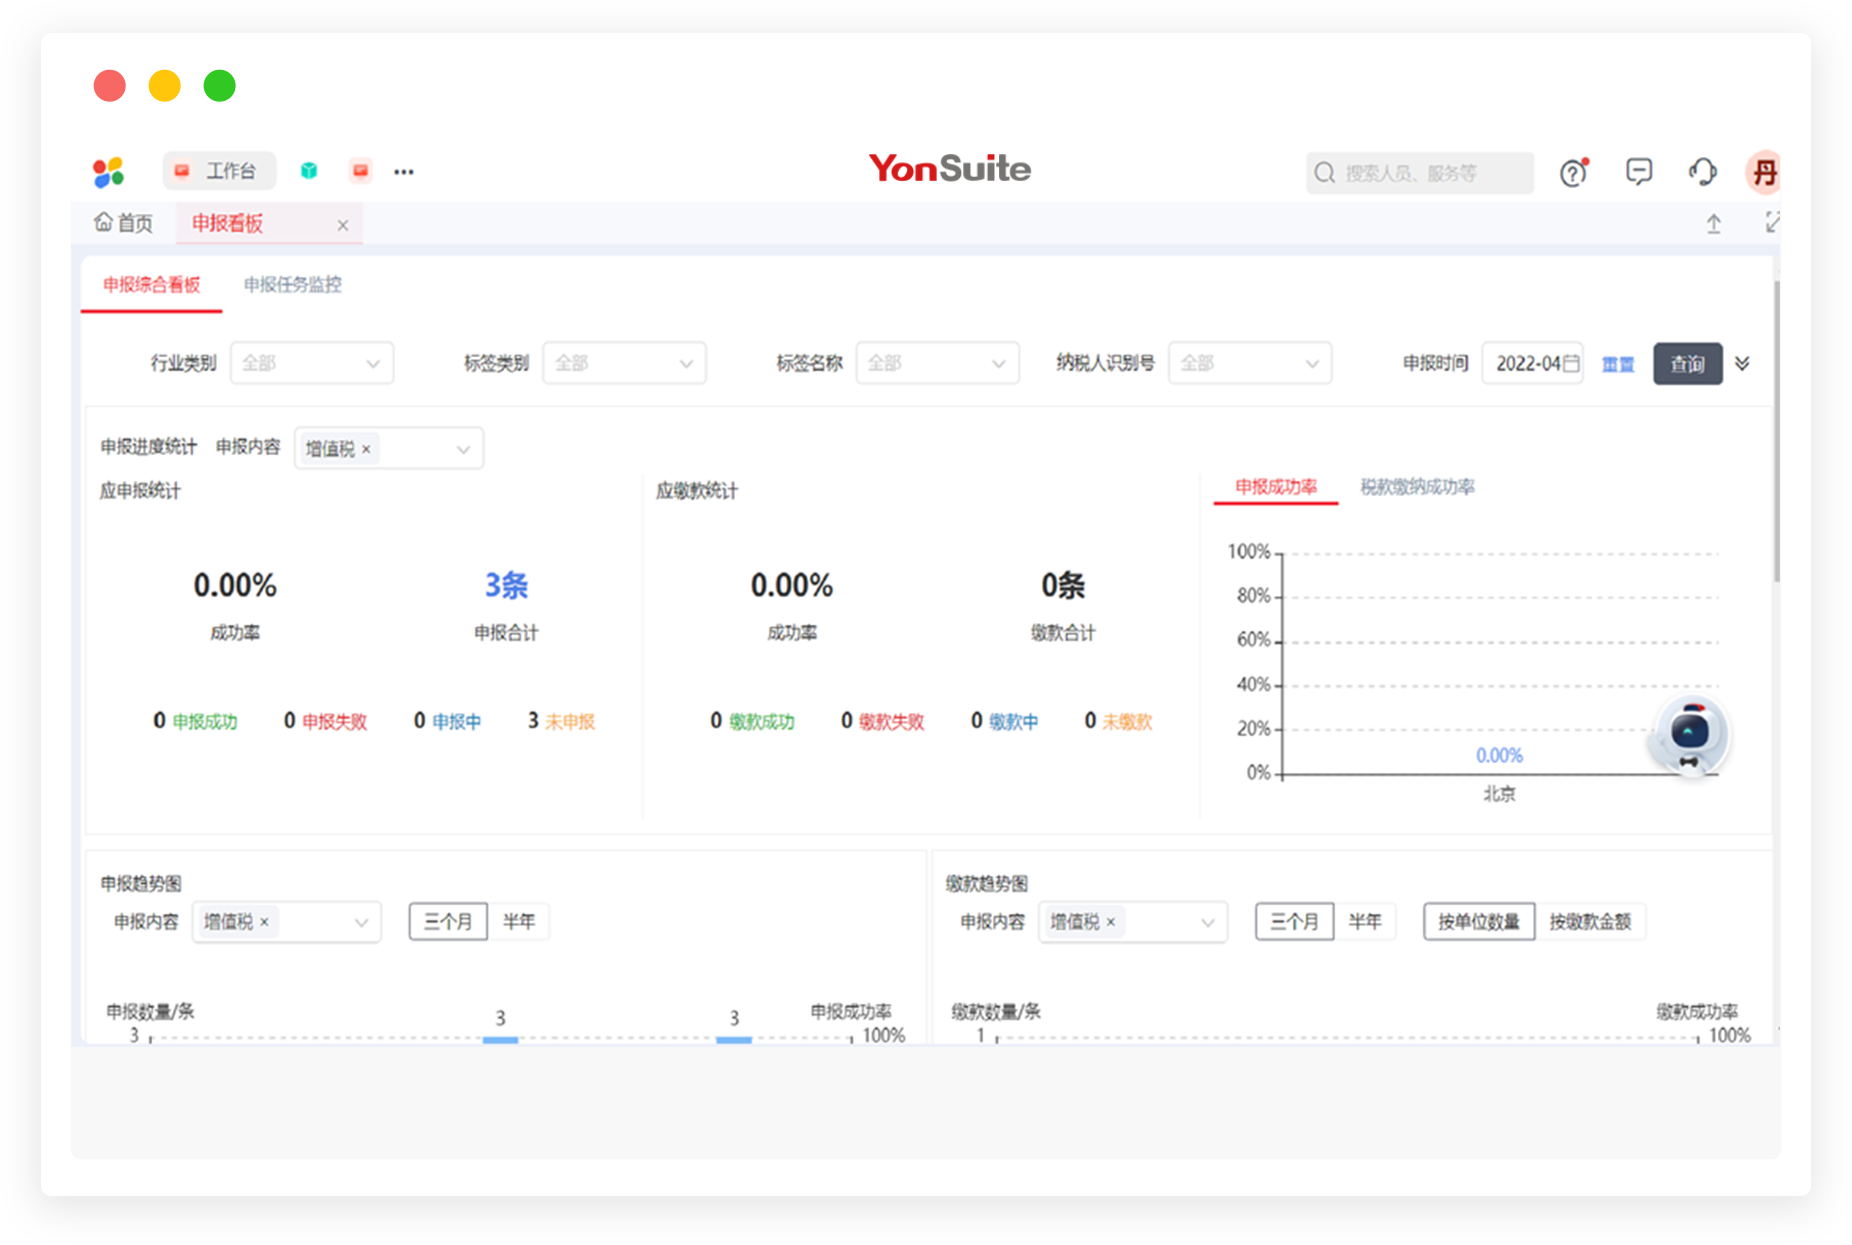Switch to 申报任务监控 tab
The height and width of the screenshot is (1245, 1852).
coord(293,285)
